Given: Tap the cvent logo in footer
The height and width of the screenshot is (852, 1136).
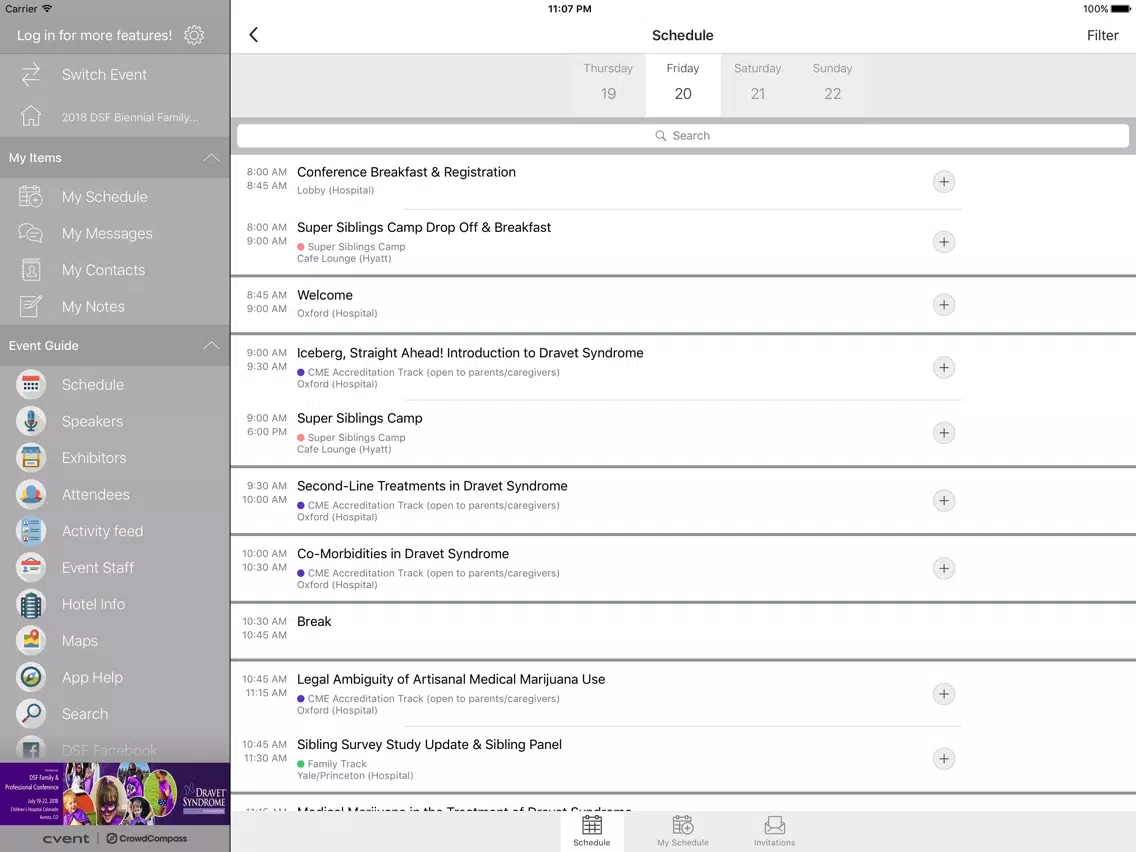Looking at the screenshot, I should point(66,838).
